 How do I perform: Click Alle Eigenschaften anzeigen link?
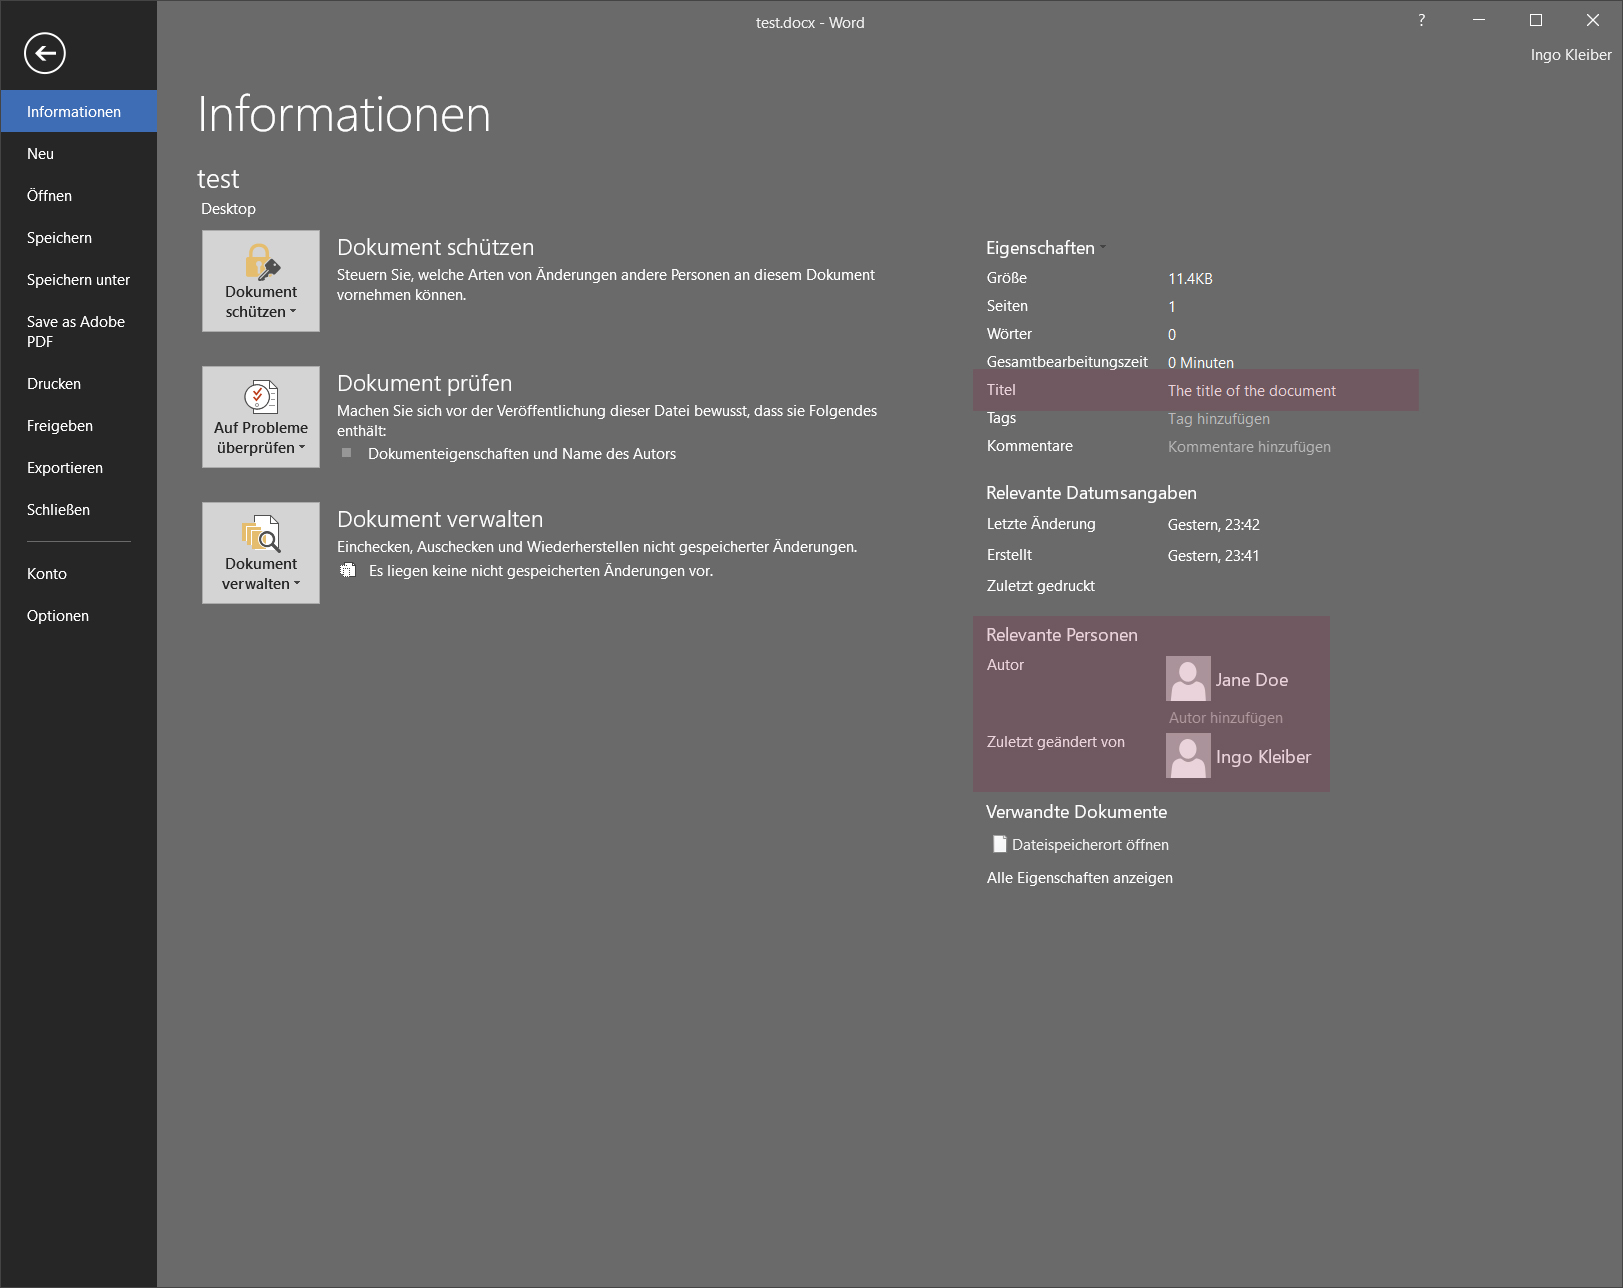[x=1079, y=877]
